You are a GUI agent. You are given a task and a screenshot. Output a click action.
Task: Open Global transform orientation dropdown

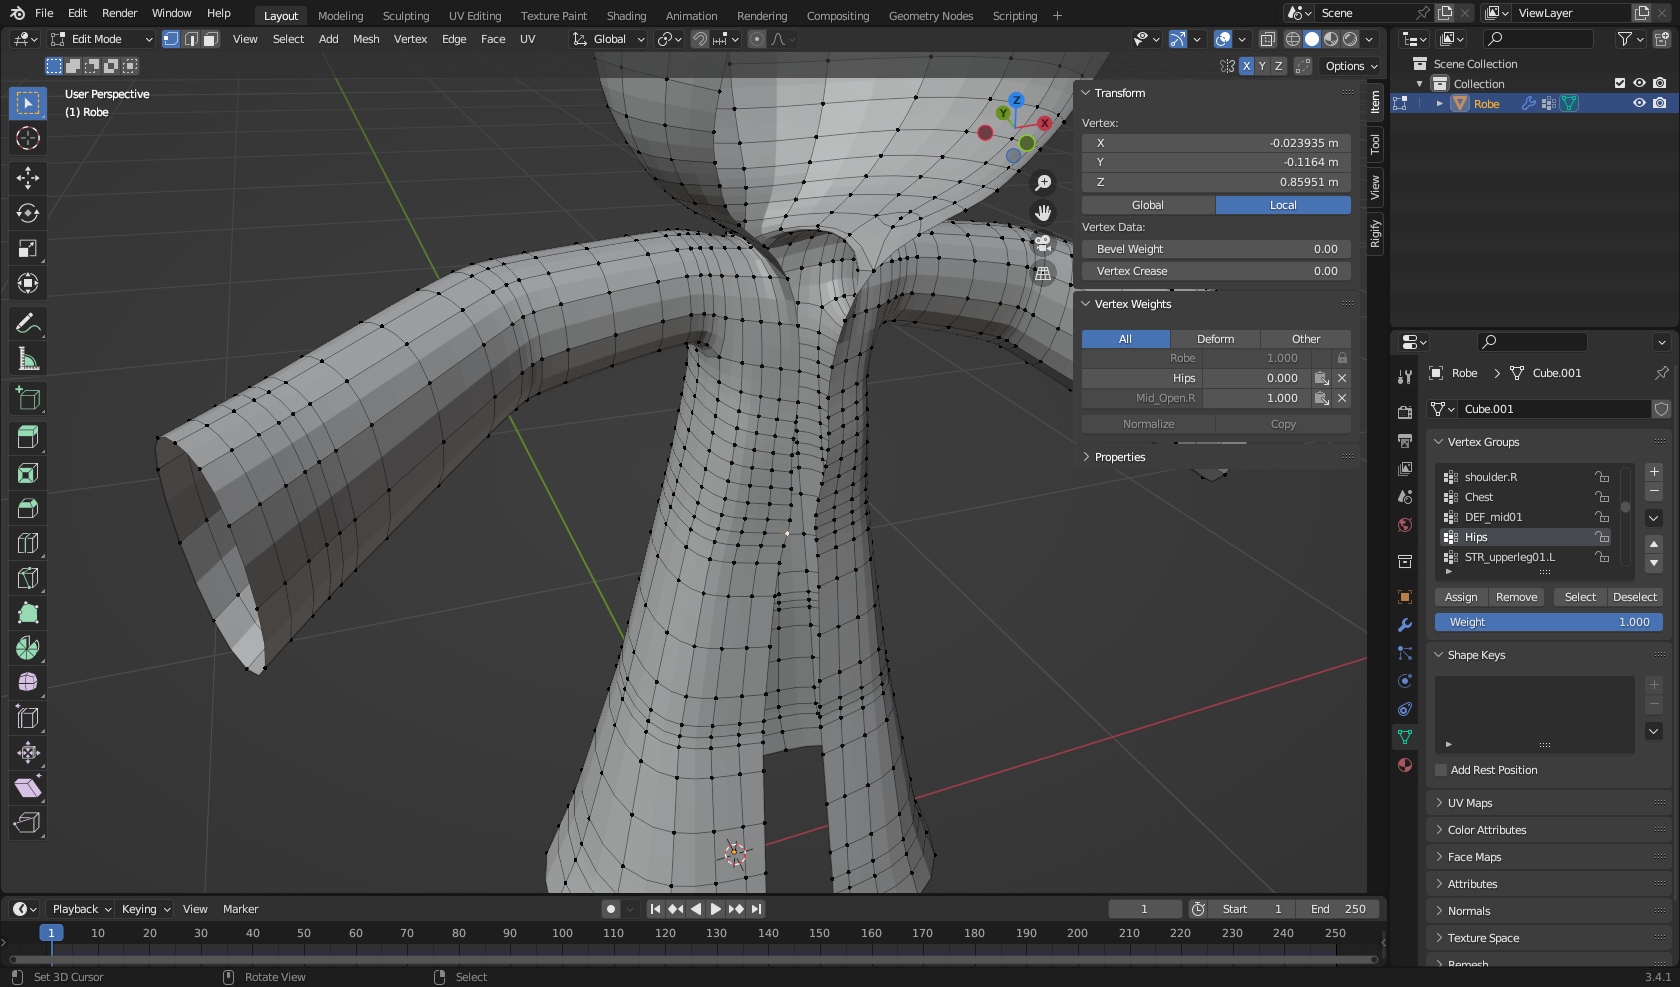[609, 39]
